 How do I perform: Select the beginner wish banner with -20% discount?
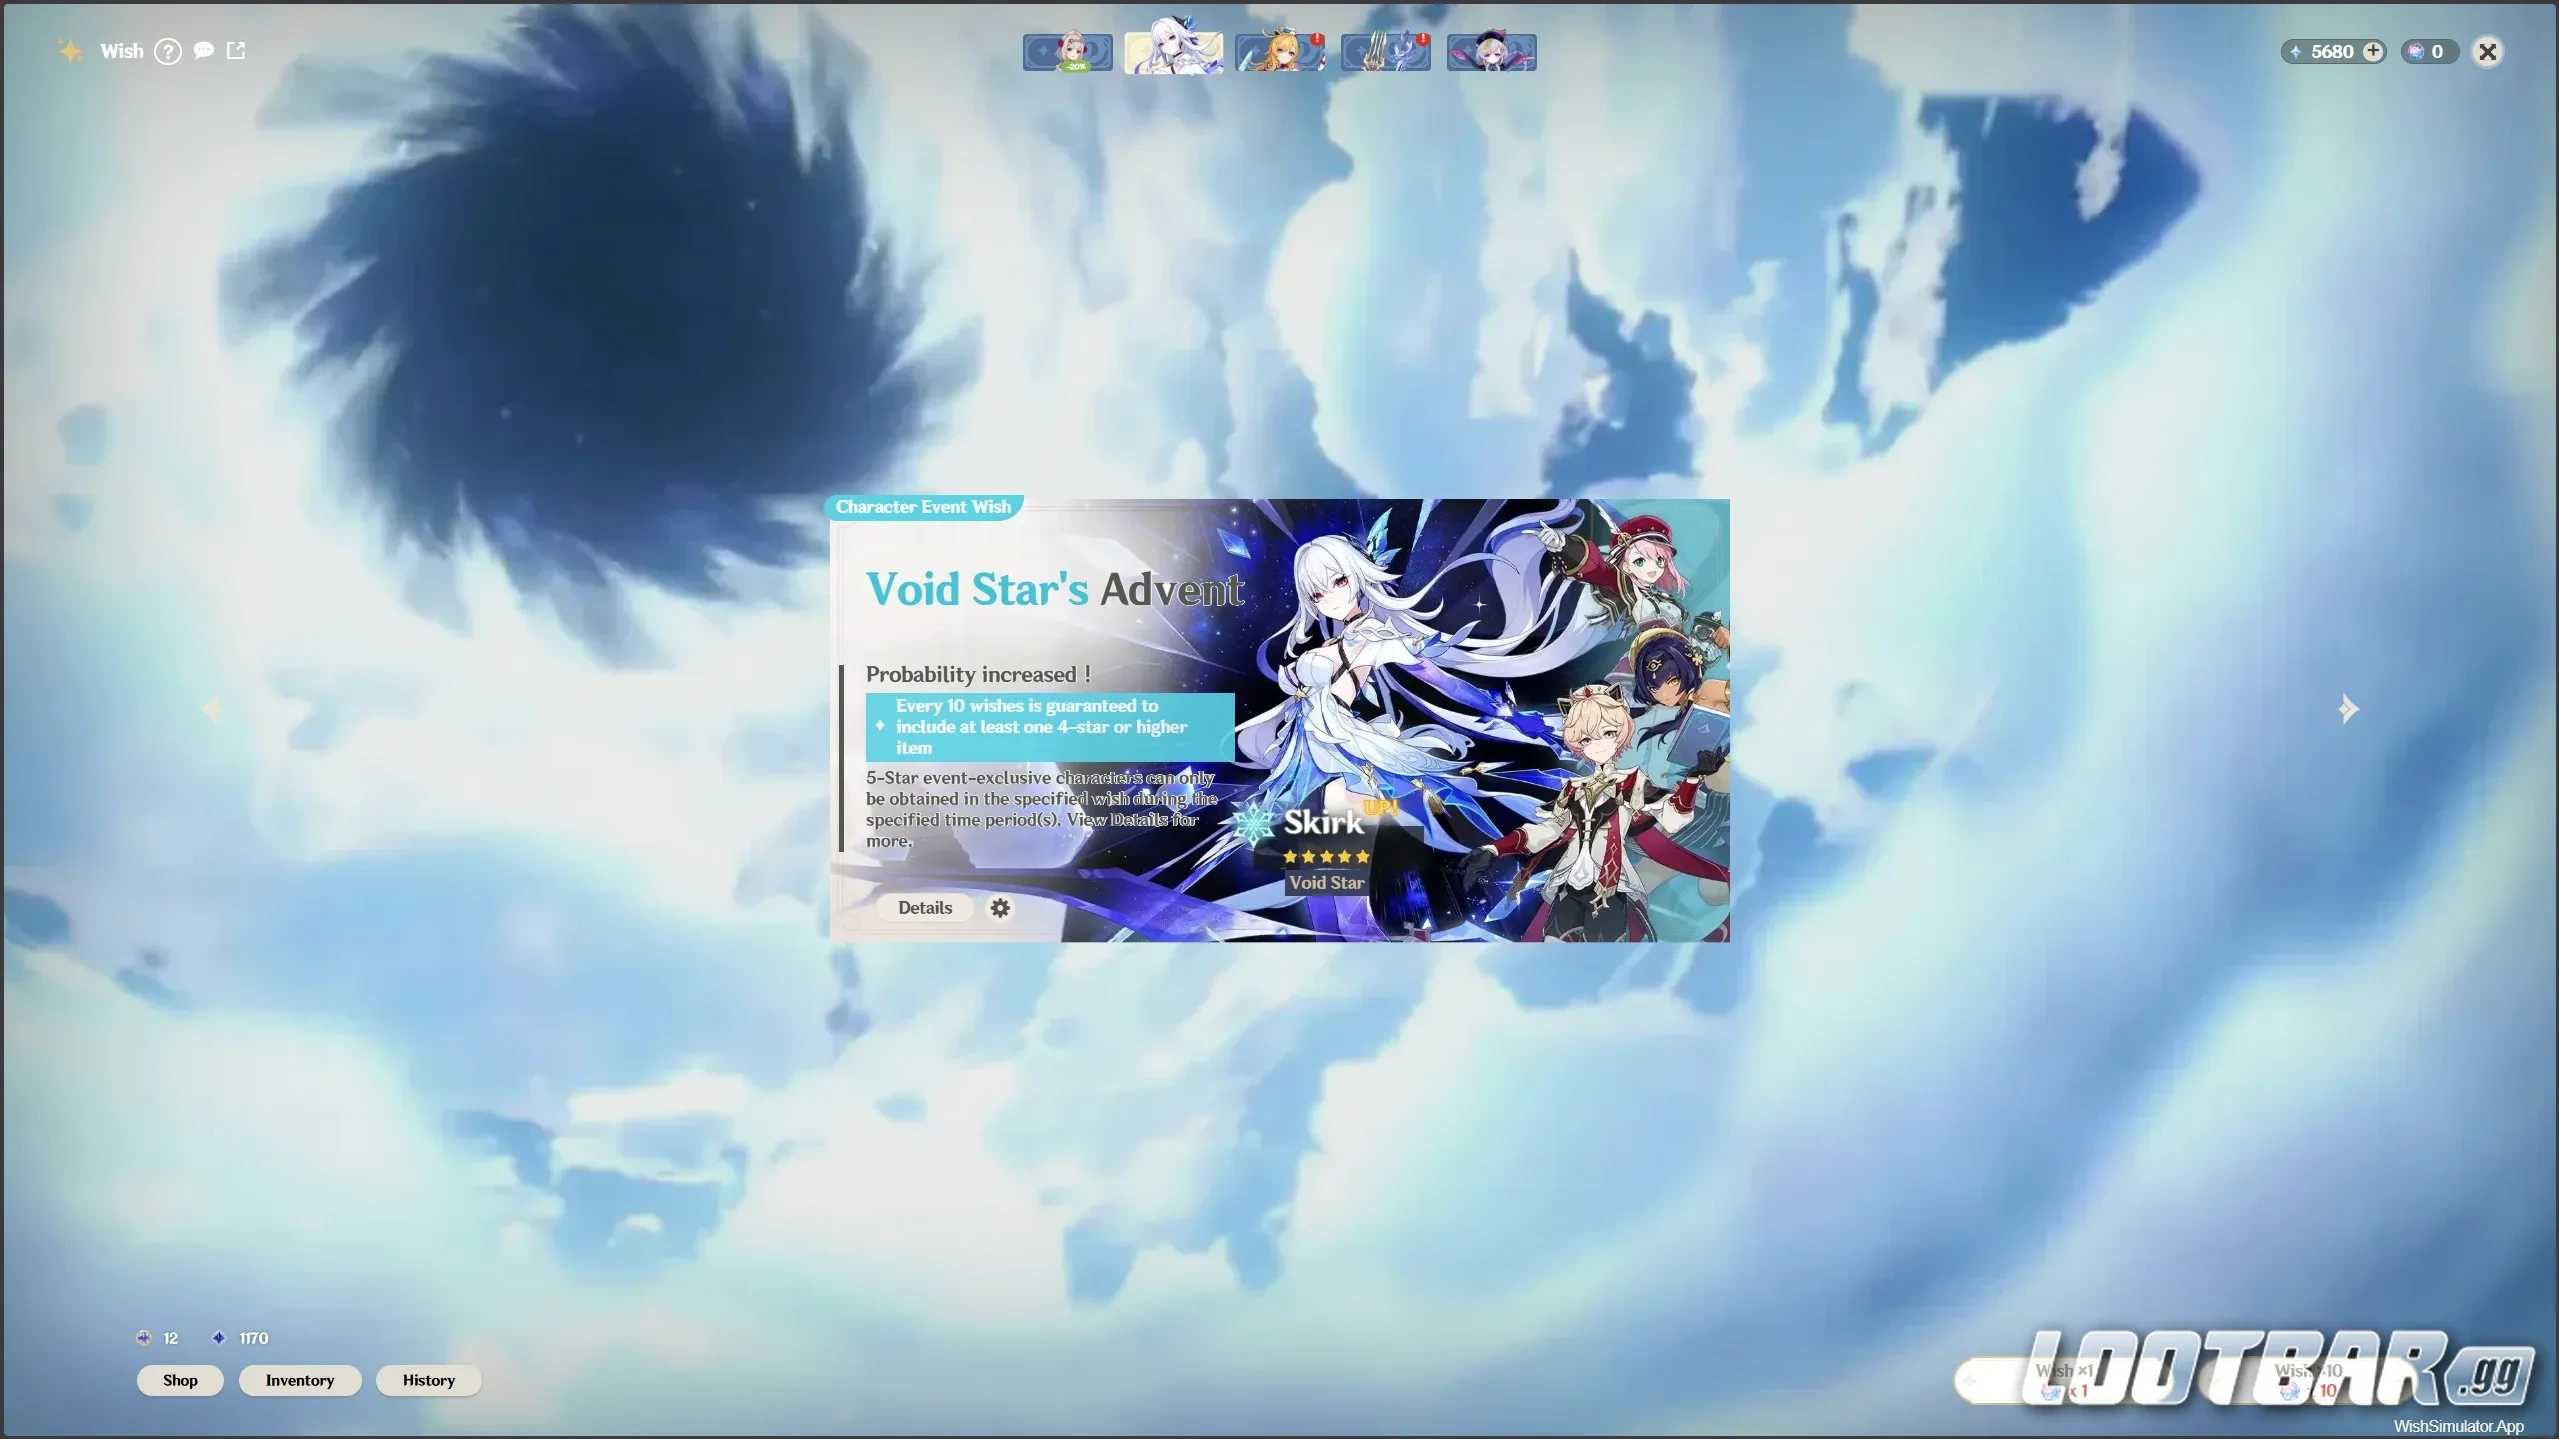point(1066,51)
